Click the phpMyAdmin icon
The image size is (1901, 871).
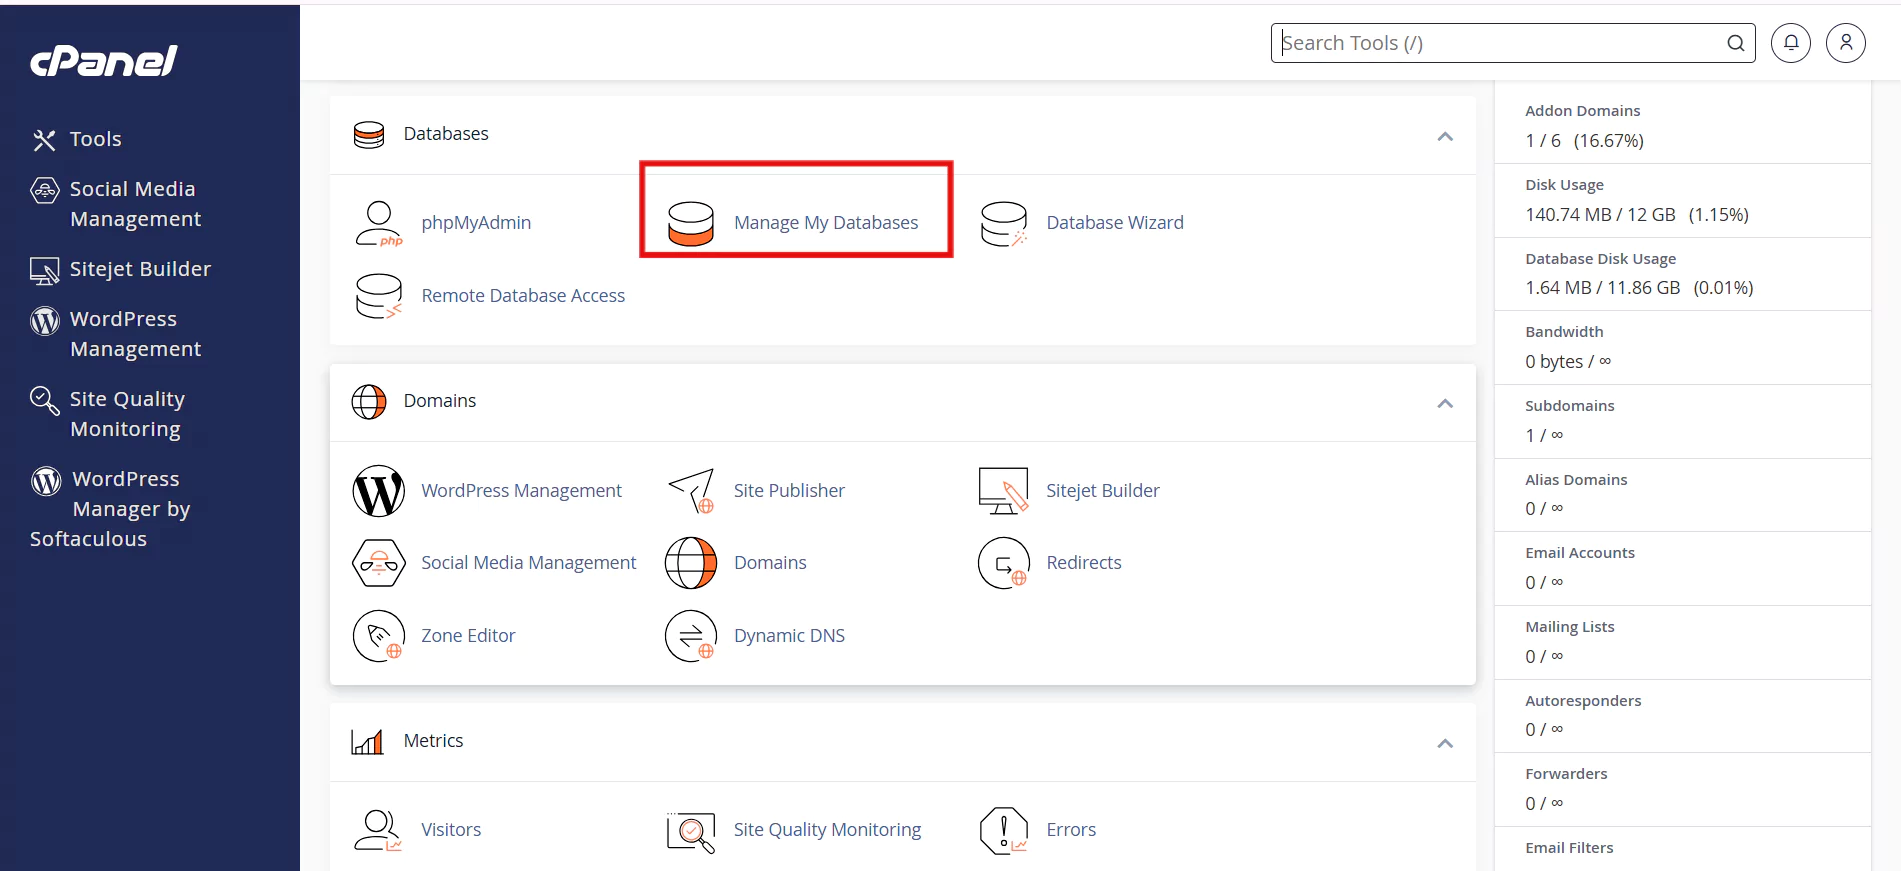(x=379, y=224)
